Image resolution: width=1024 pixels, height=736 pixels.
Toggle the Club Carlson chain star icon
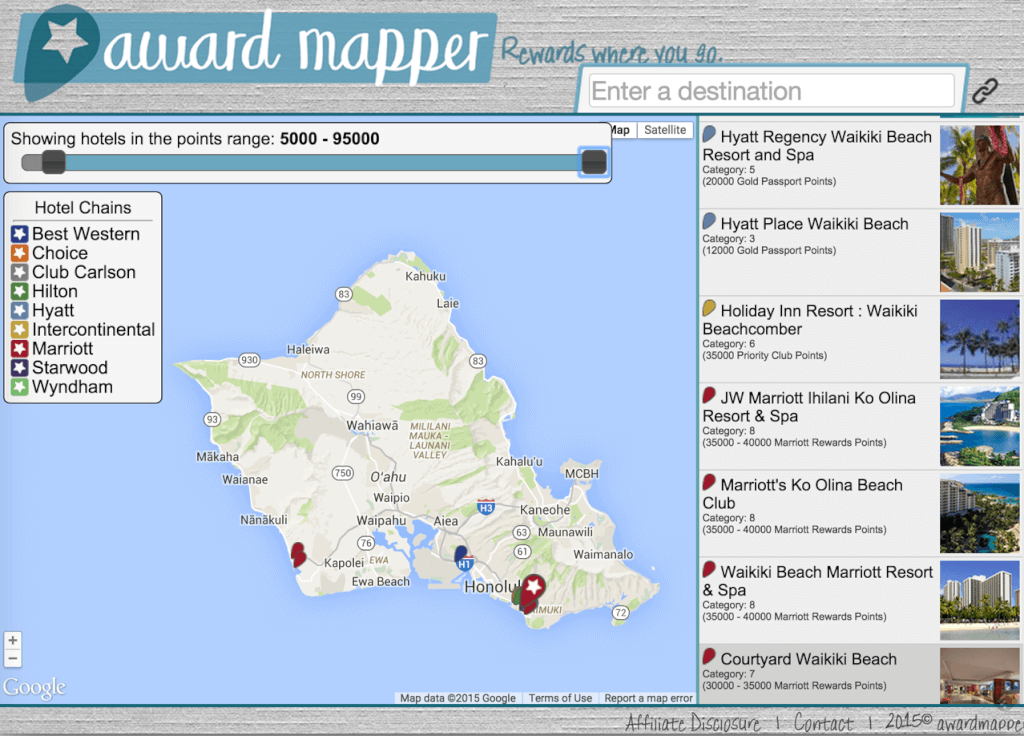point(20,272)
